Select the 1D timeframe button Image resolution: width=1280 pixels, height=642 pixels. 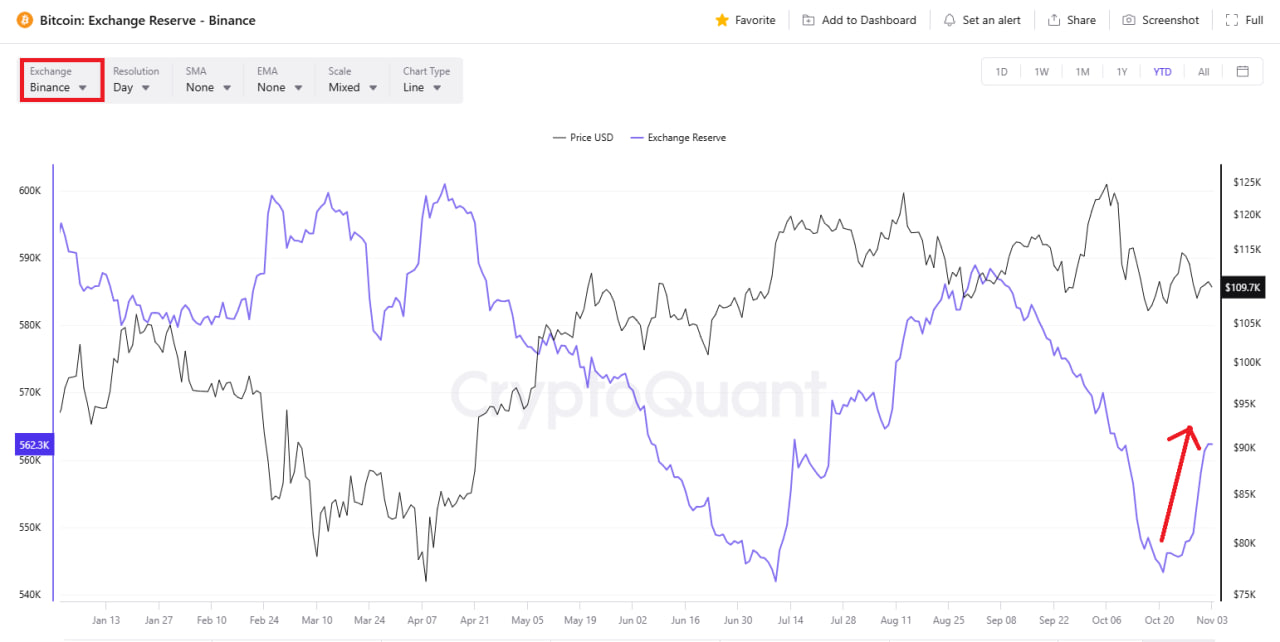[1001, 71]
